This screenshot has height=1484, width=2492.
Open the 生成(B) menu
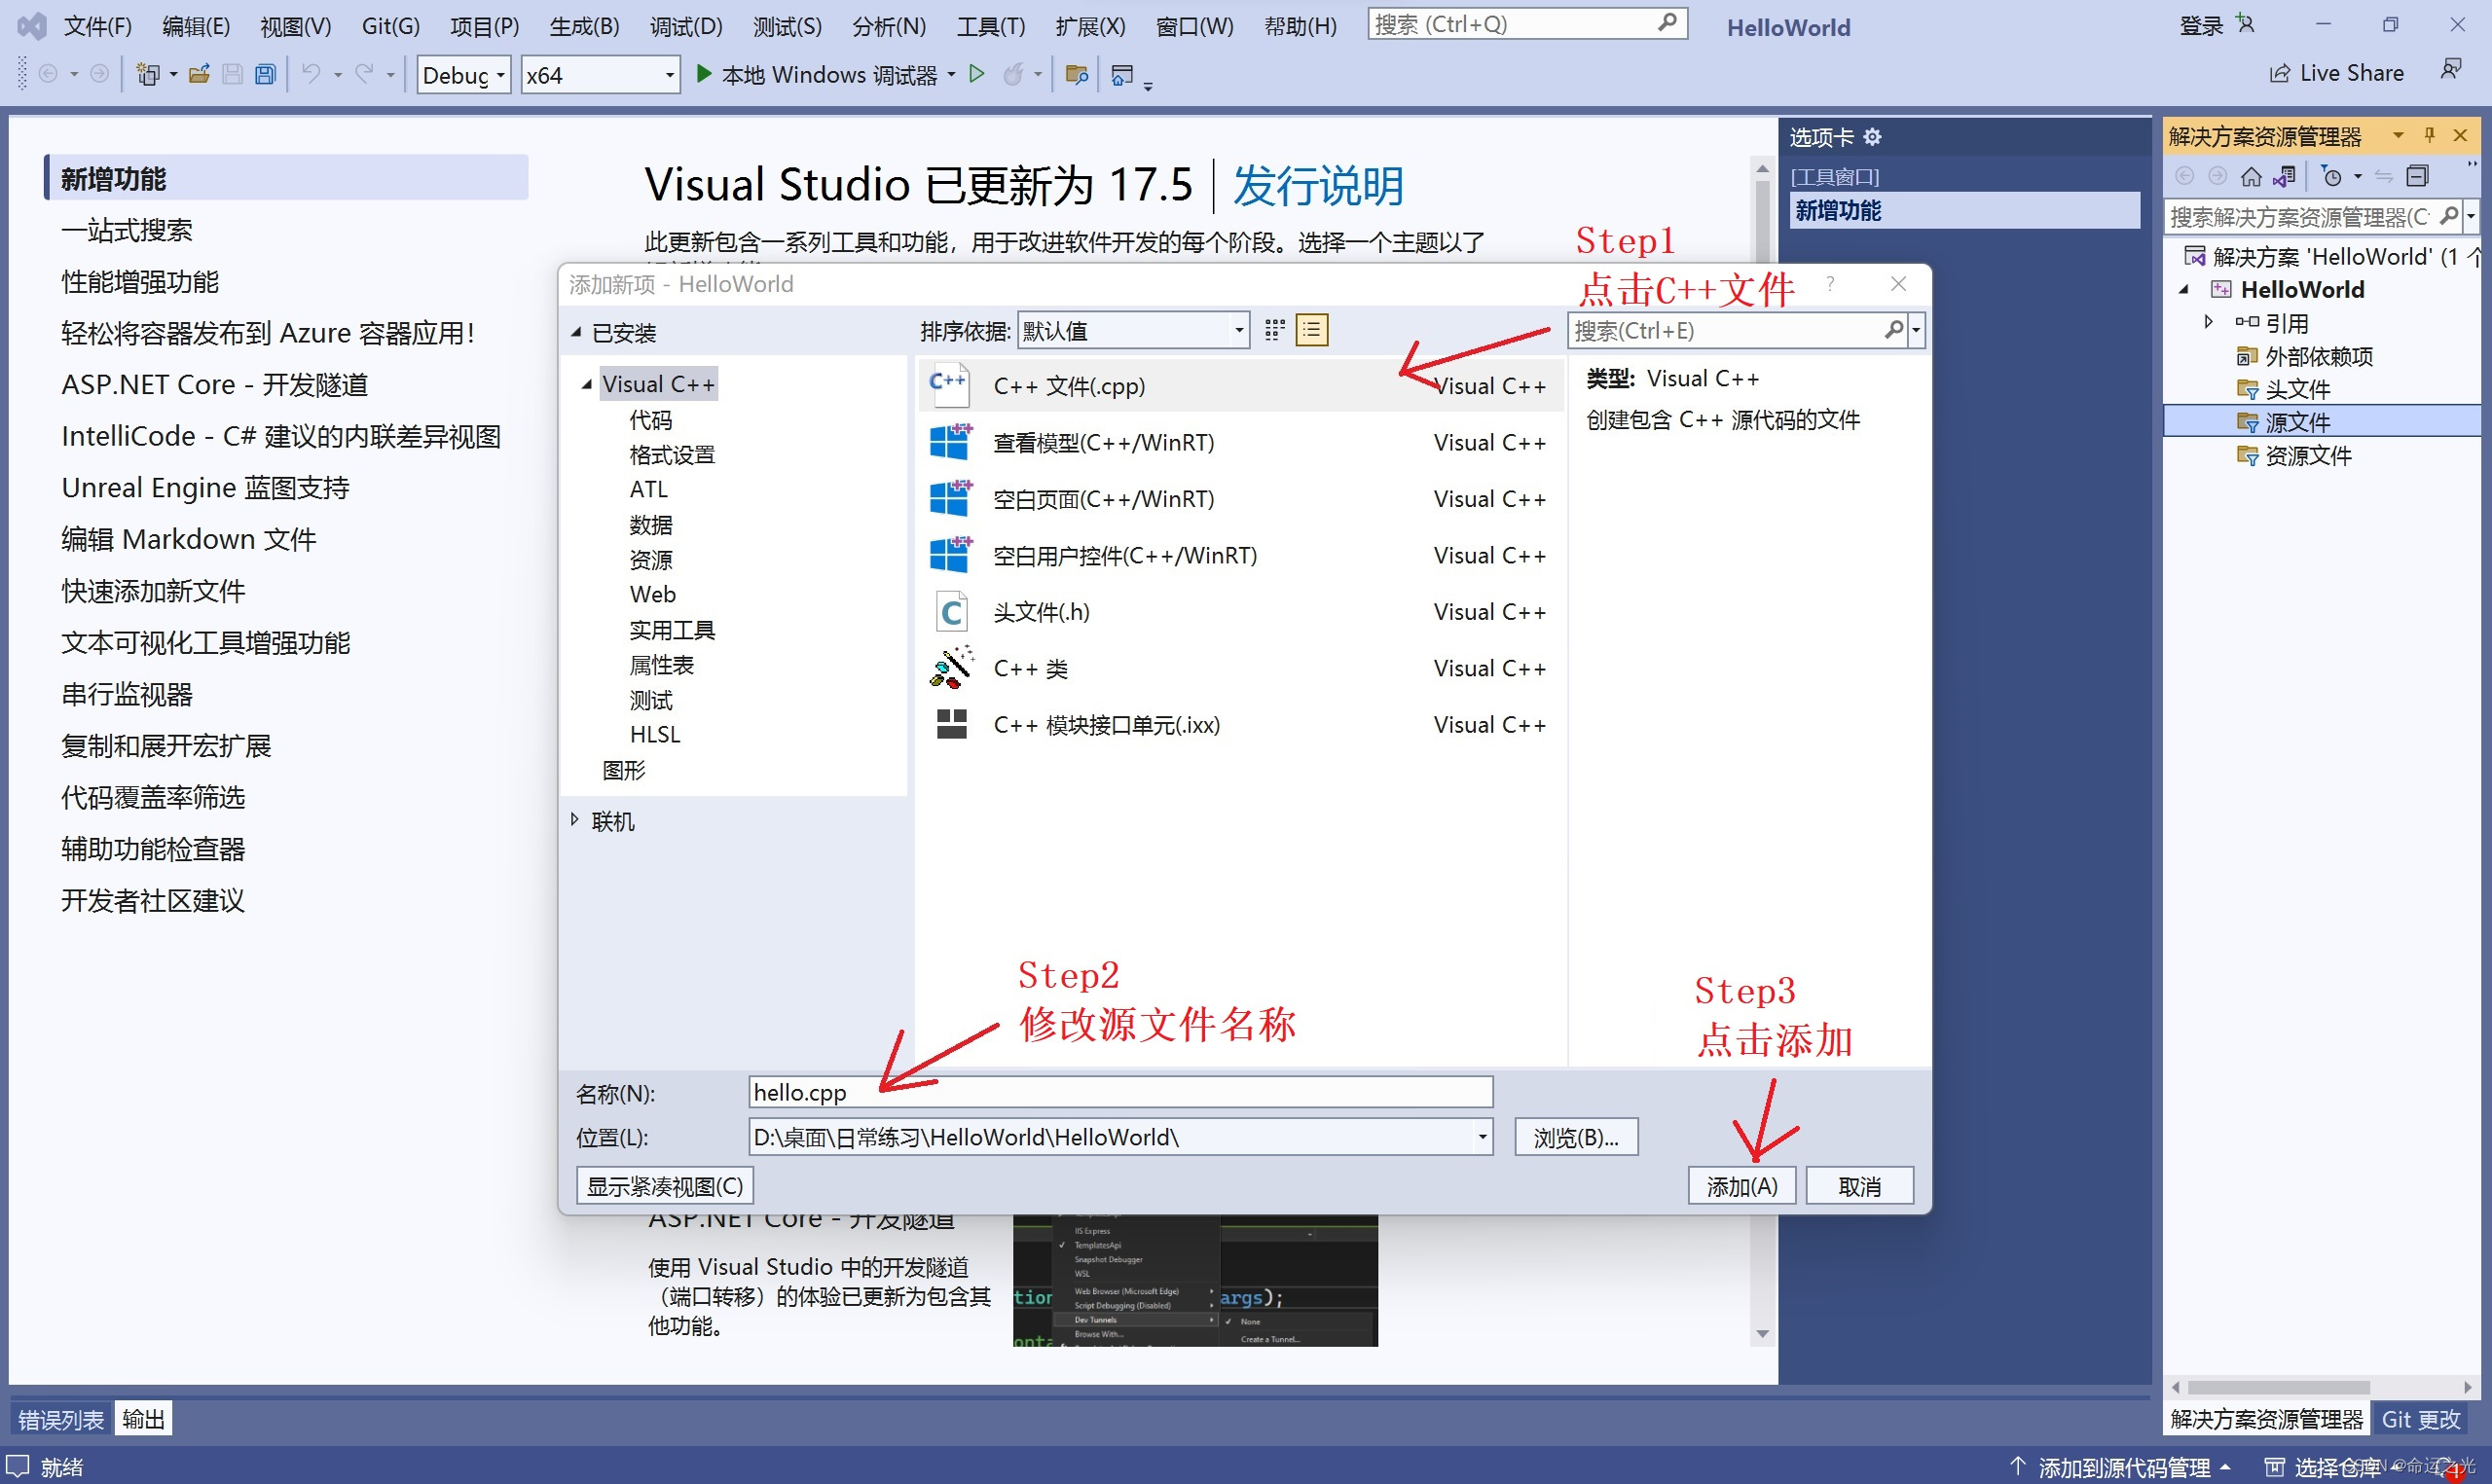click(x=584, y=26)
